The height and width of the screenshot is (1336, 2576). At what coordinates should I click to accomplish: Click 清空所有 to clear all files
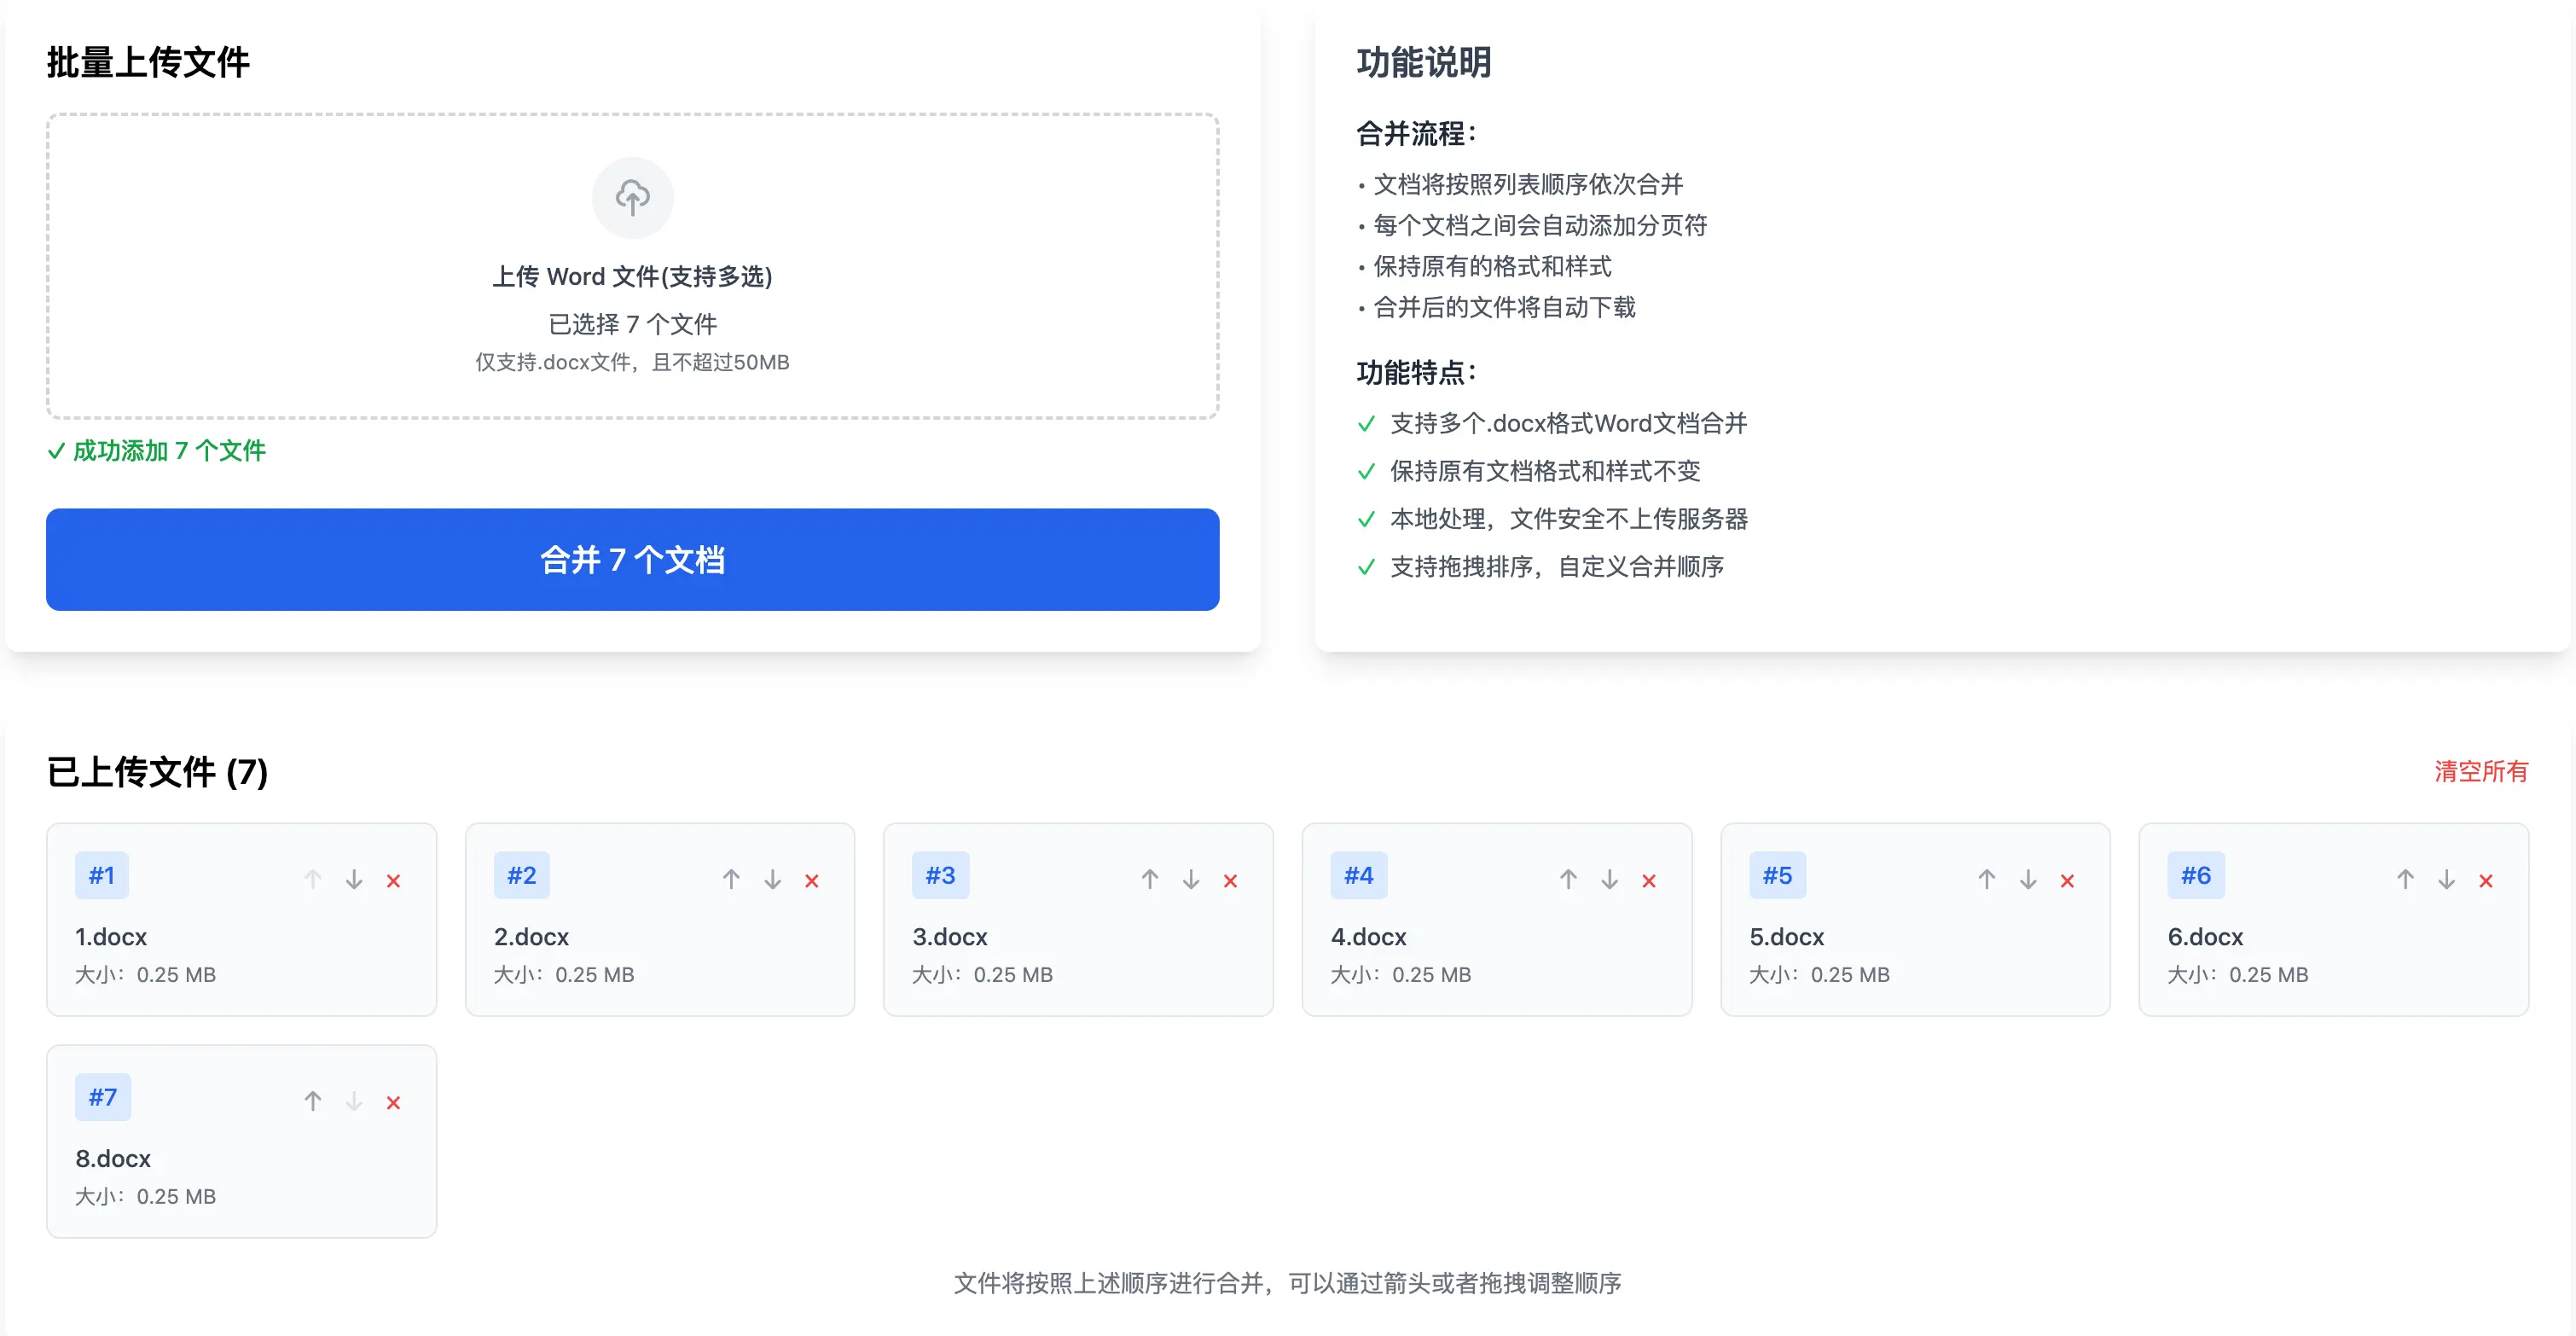click(x=2481, y=771)
